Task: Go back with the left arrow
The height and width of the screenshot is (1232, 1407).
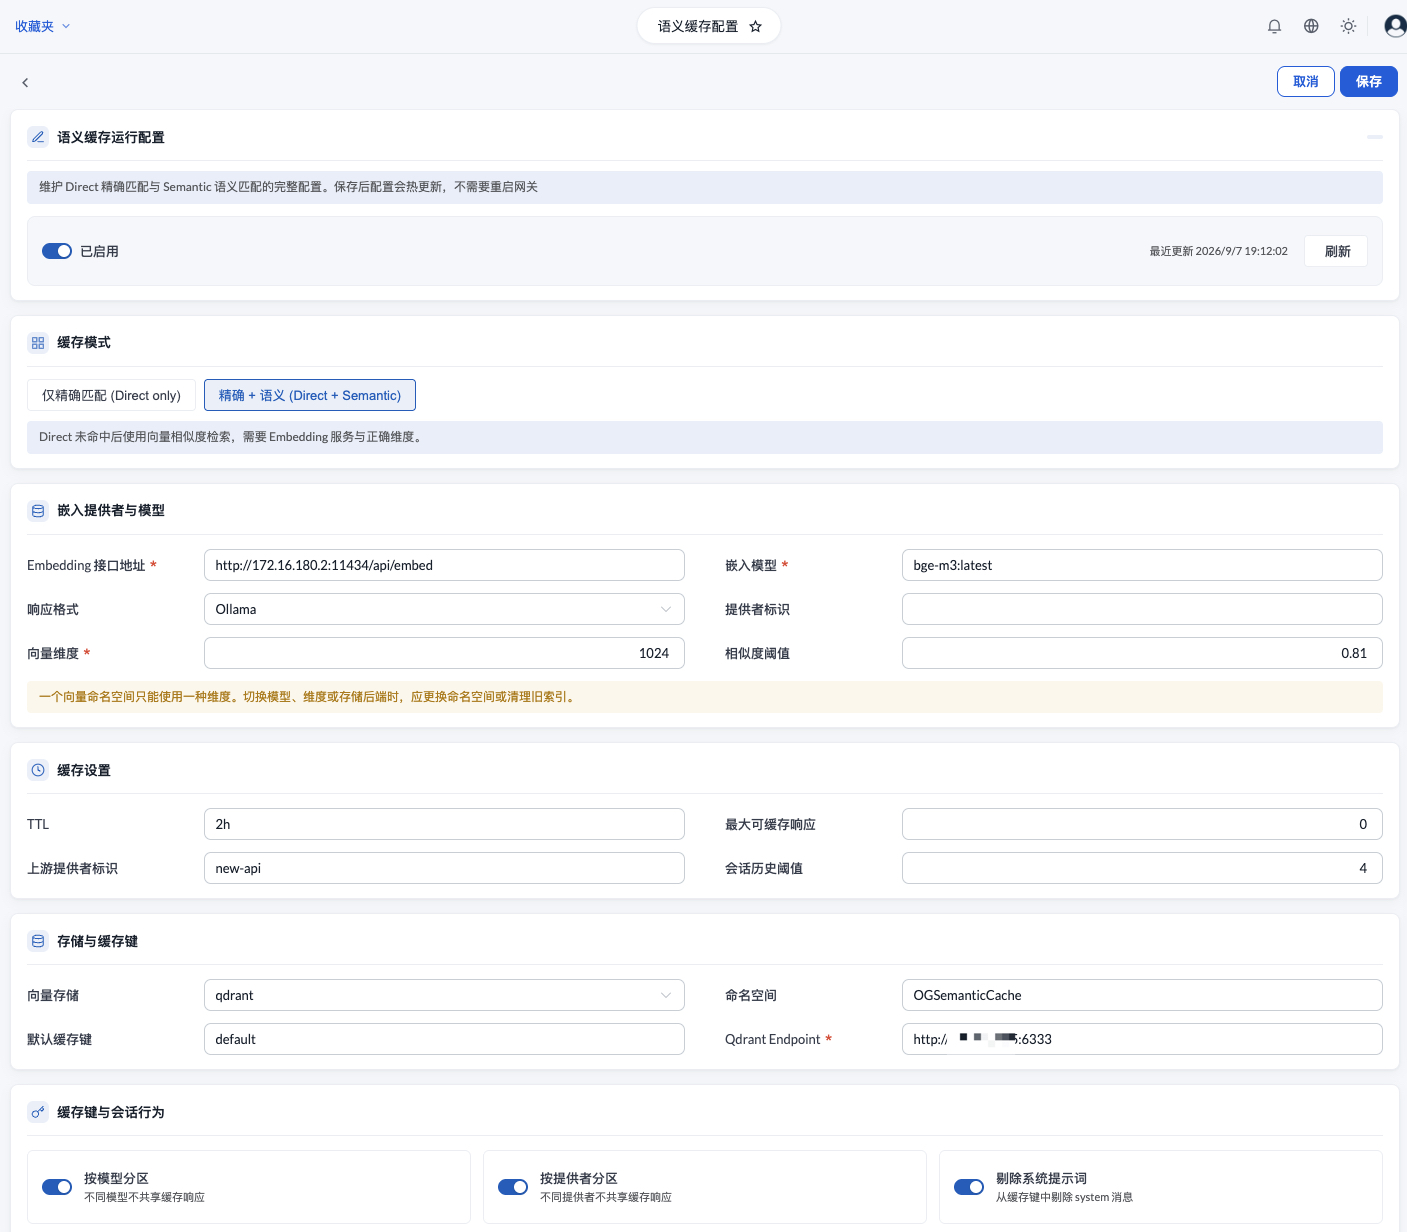Action: point(25,82)
